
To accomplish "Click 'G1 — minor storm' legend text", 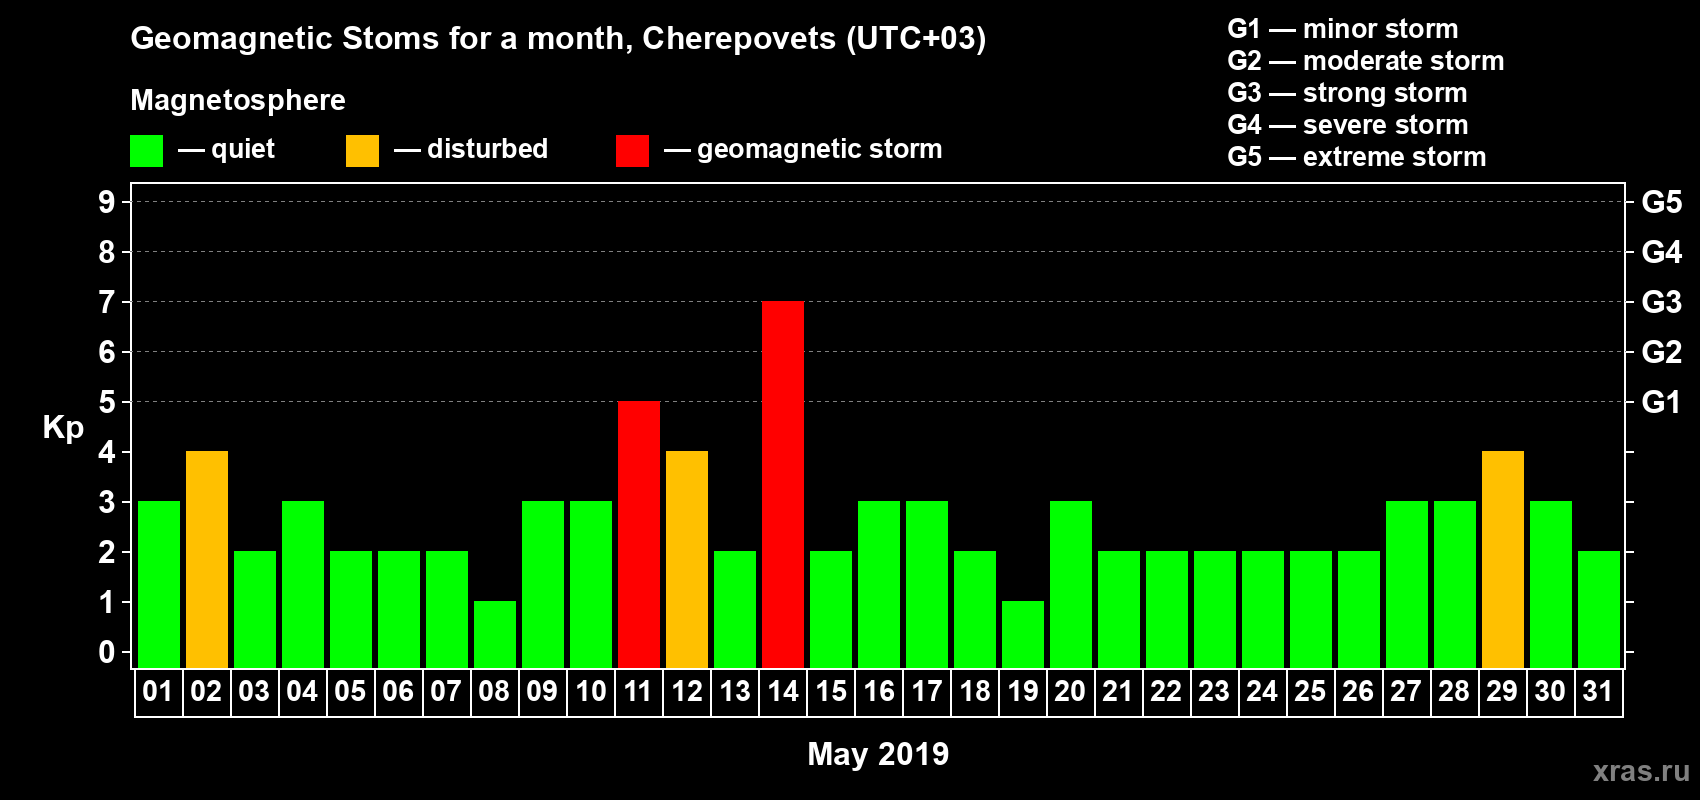I will pyautogui.click(x=1343, y=29).
